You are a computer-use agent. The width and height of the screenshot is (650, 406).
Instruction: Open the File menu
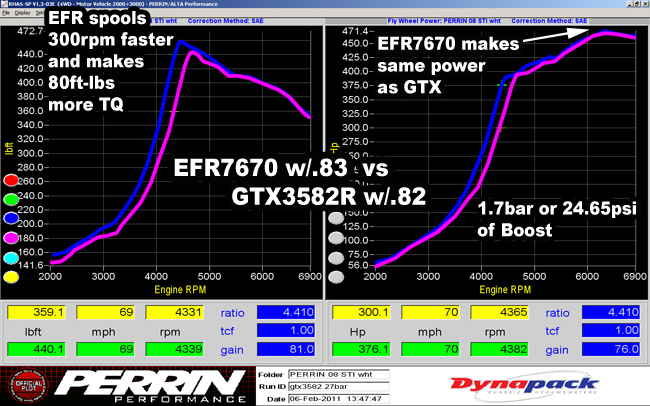point(6,13)
